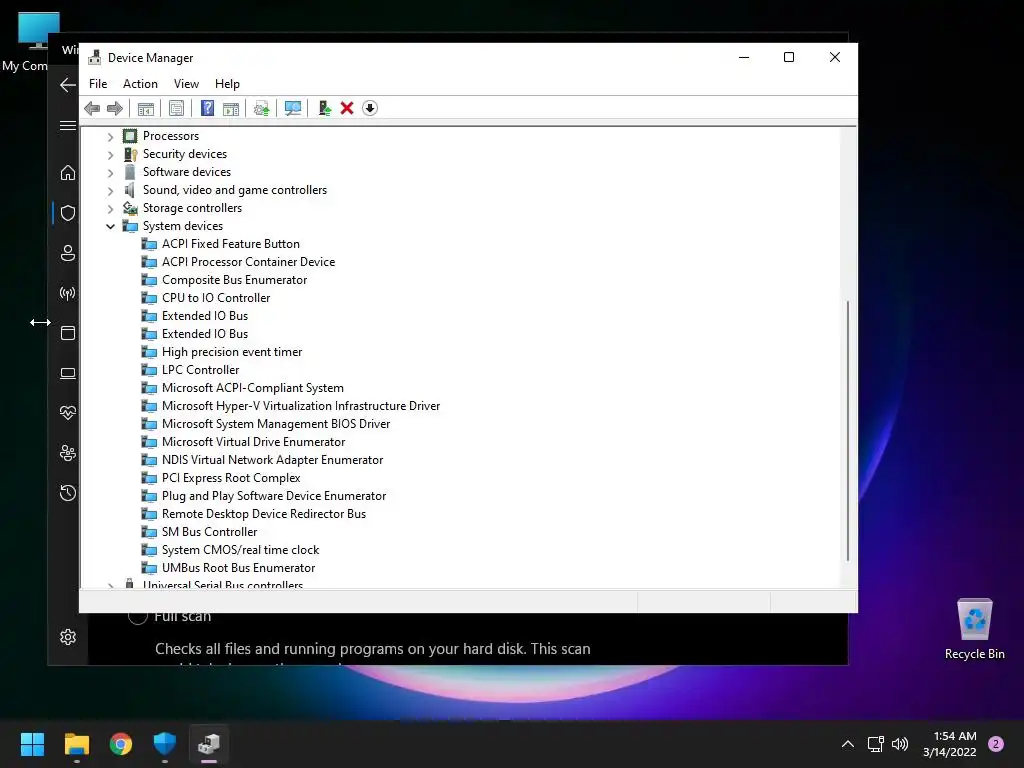Viewport: 1024px width, 768px height.
Task: Open the notification badge beside the clock
Action: coord(996,744)
